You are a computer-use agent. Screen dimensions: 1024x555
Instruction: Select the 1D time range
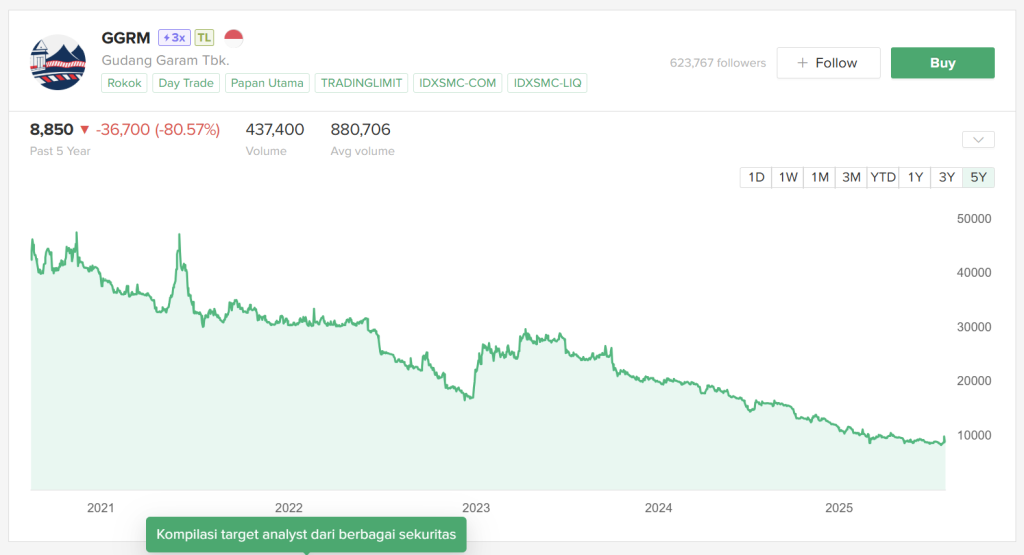point(756,178)
